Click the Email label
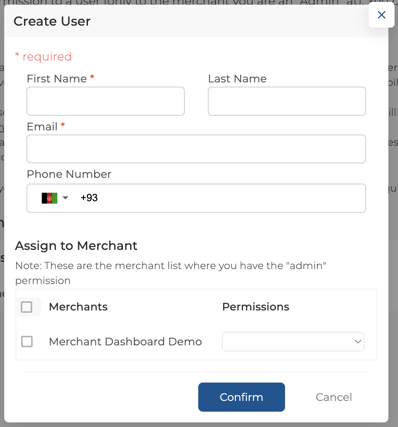 pos(42,127)
